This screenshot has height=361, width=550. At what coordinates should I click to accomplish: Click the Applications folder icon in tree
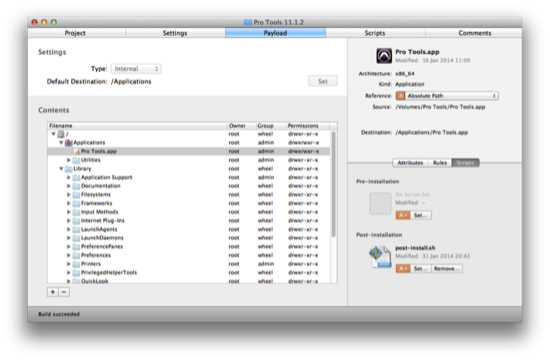[x=69, y=143]
